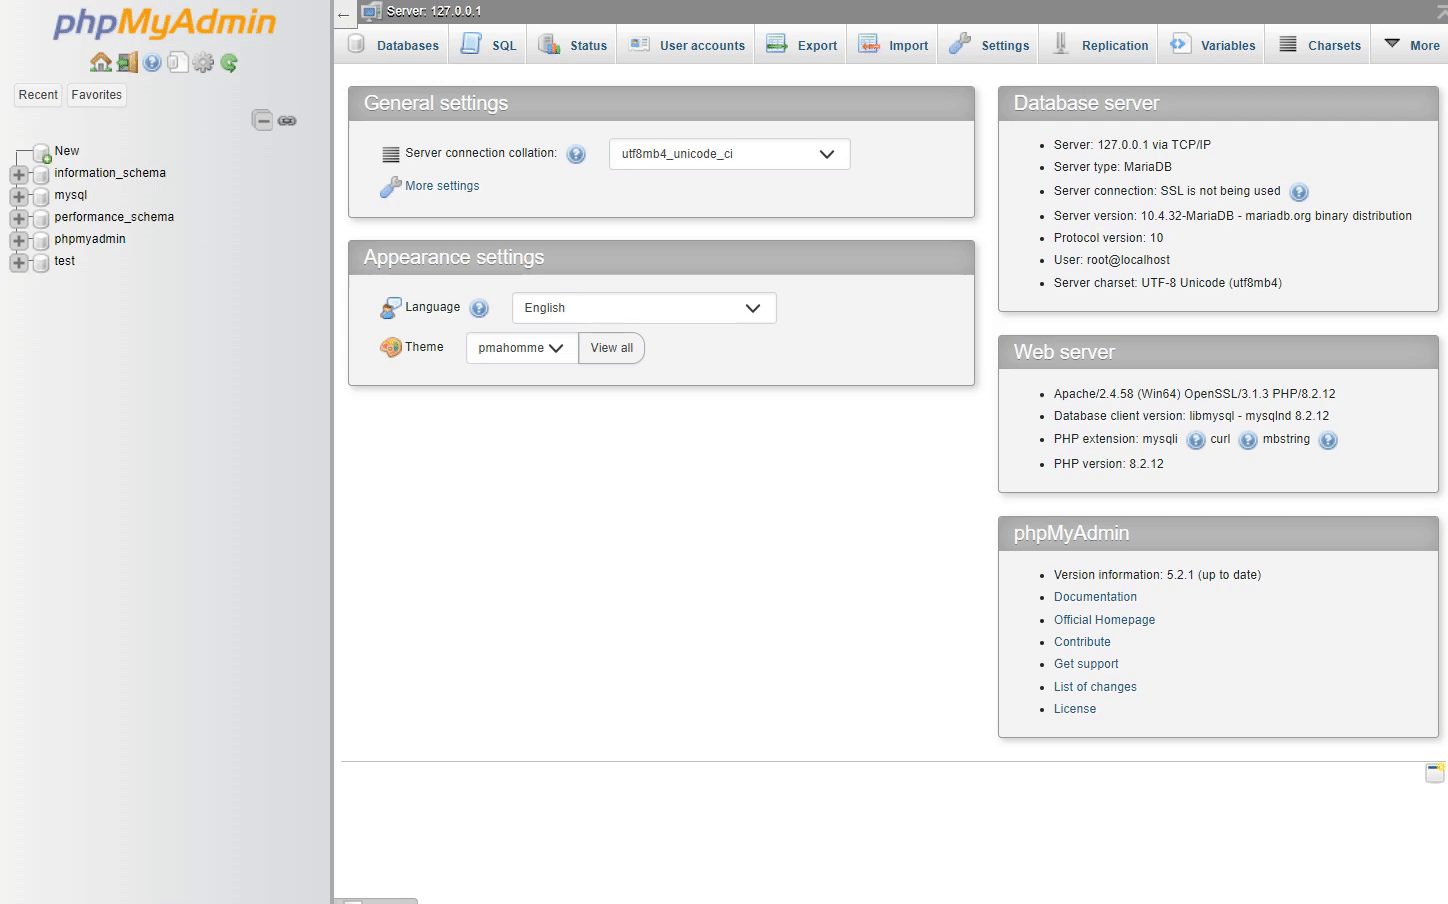Open the License link
The height and width of the screenshot is (904, 1448).
point(1075,709)
